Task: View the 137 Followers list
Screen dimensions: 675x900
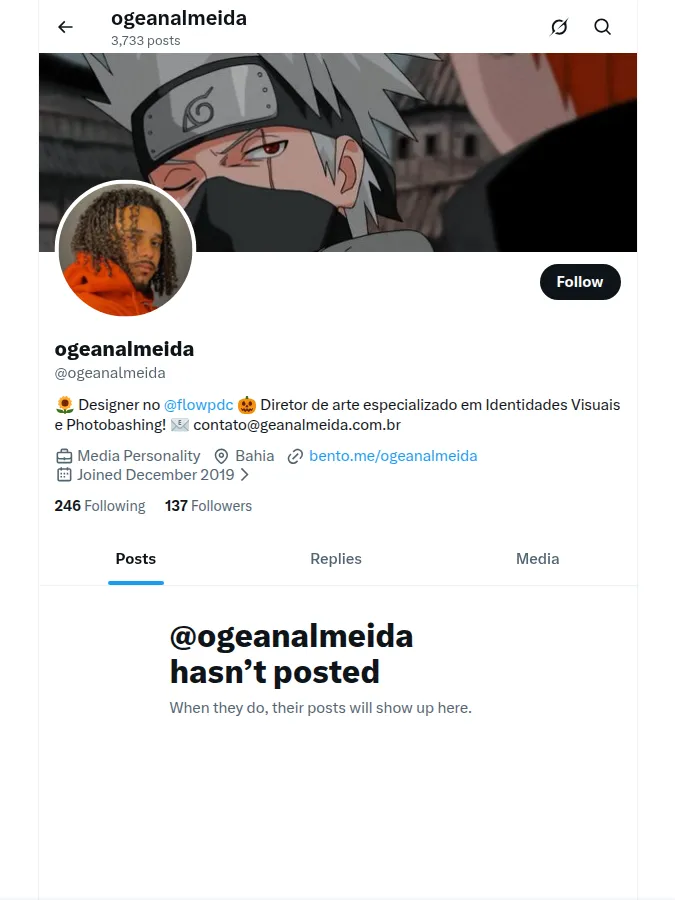Action: click(x=208, y=506)
